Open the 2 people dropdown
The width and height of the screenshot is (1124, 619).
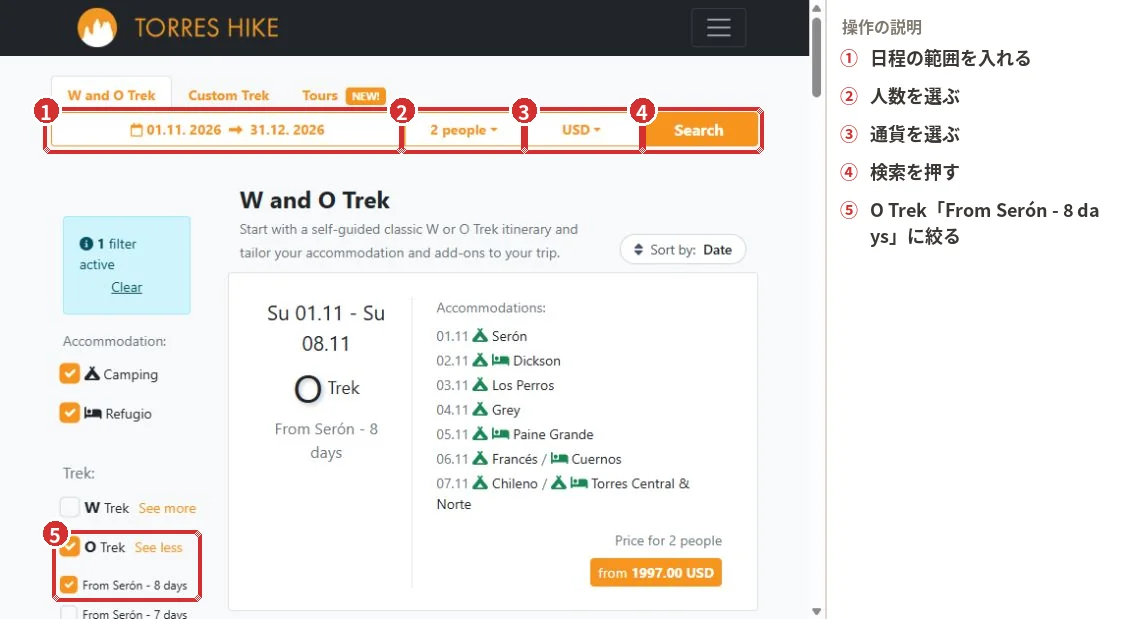[464, 130]
